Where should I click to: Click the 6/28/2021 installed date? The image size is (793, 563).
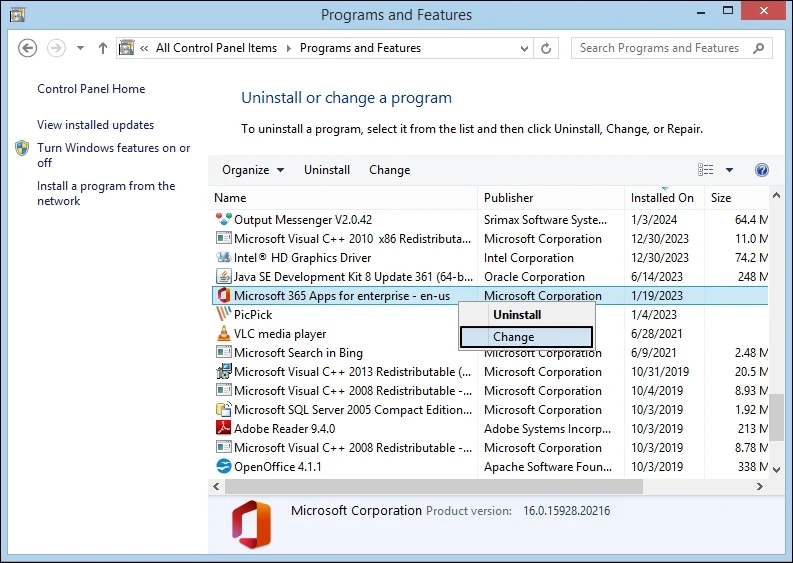point(656,334)
